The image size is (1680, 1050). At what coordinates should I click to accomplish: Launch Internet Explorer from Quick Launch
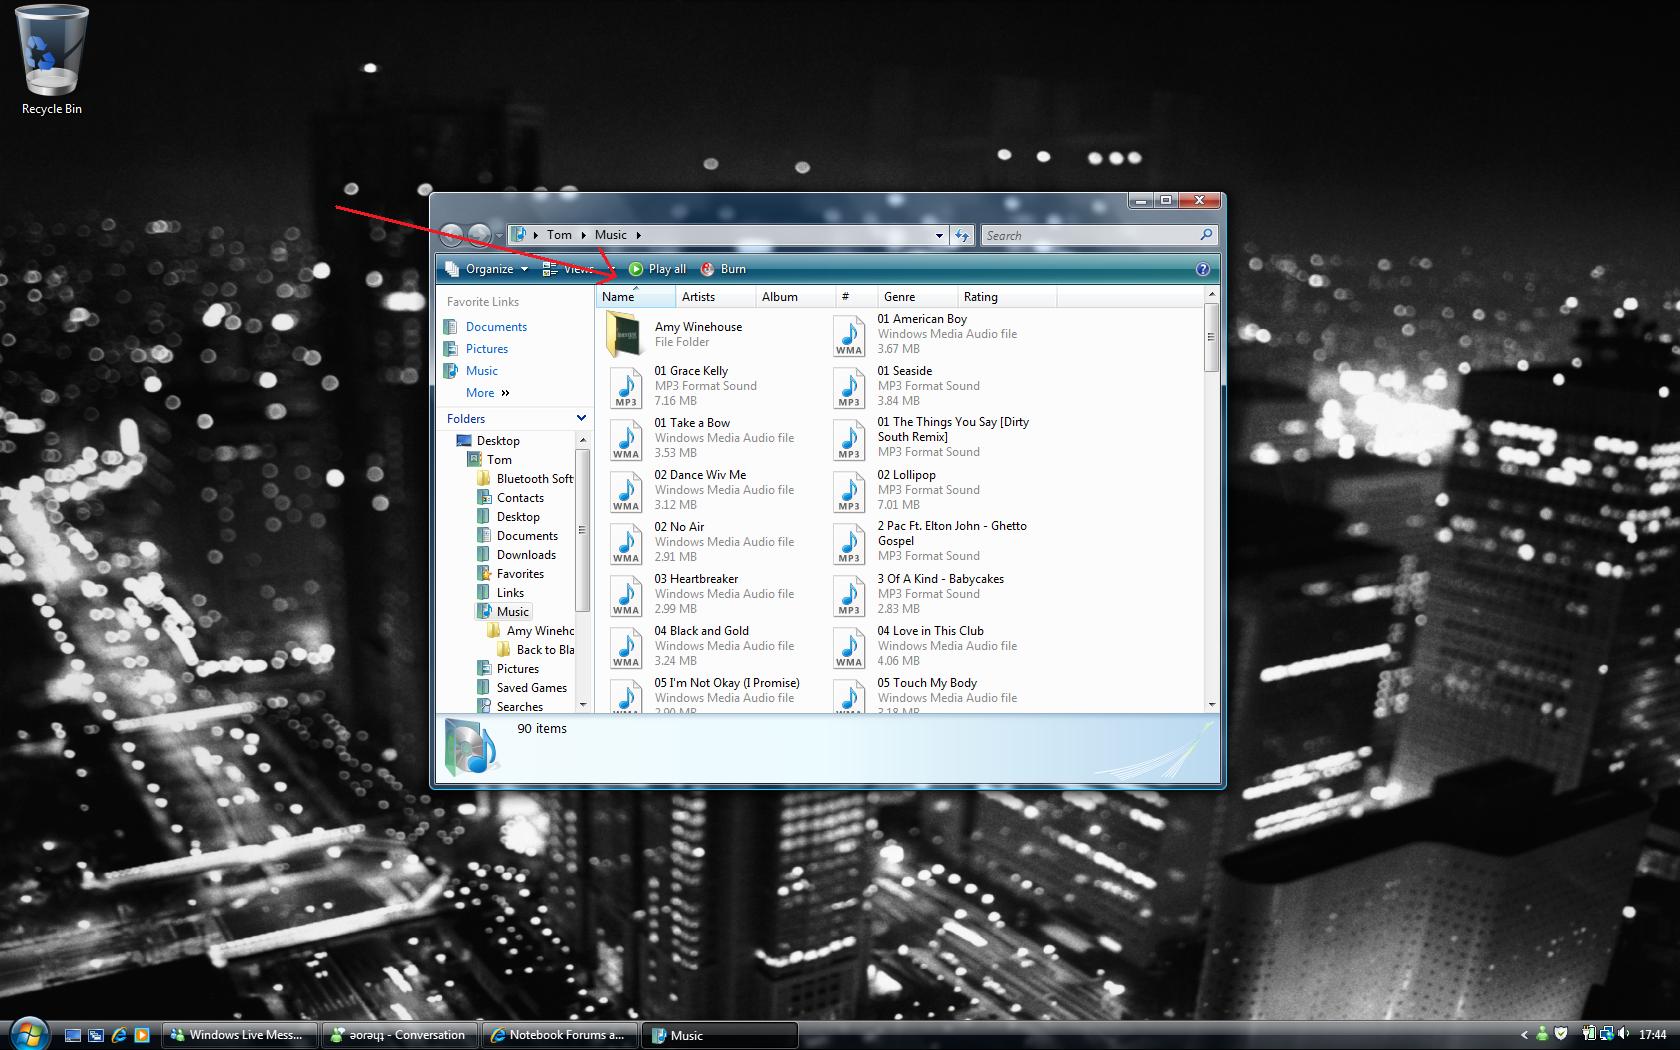[x=119, y=1035]
